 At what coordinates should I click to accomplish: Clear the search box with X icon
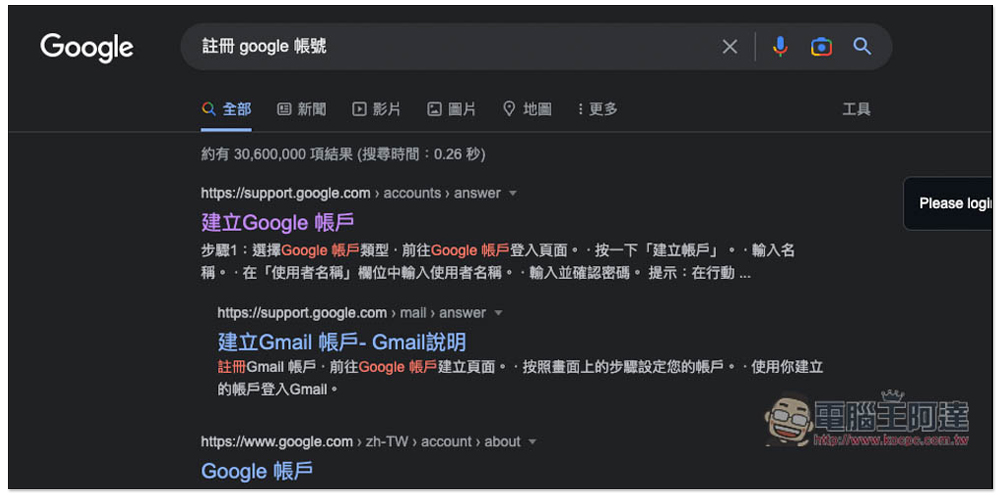pyautogui.click(x=730, y=47)
